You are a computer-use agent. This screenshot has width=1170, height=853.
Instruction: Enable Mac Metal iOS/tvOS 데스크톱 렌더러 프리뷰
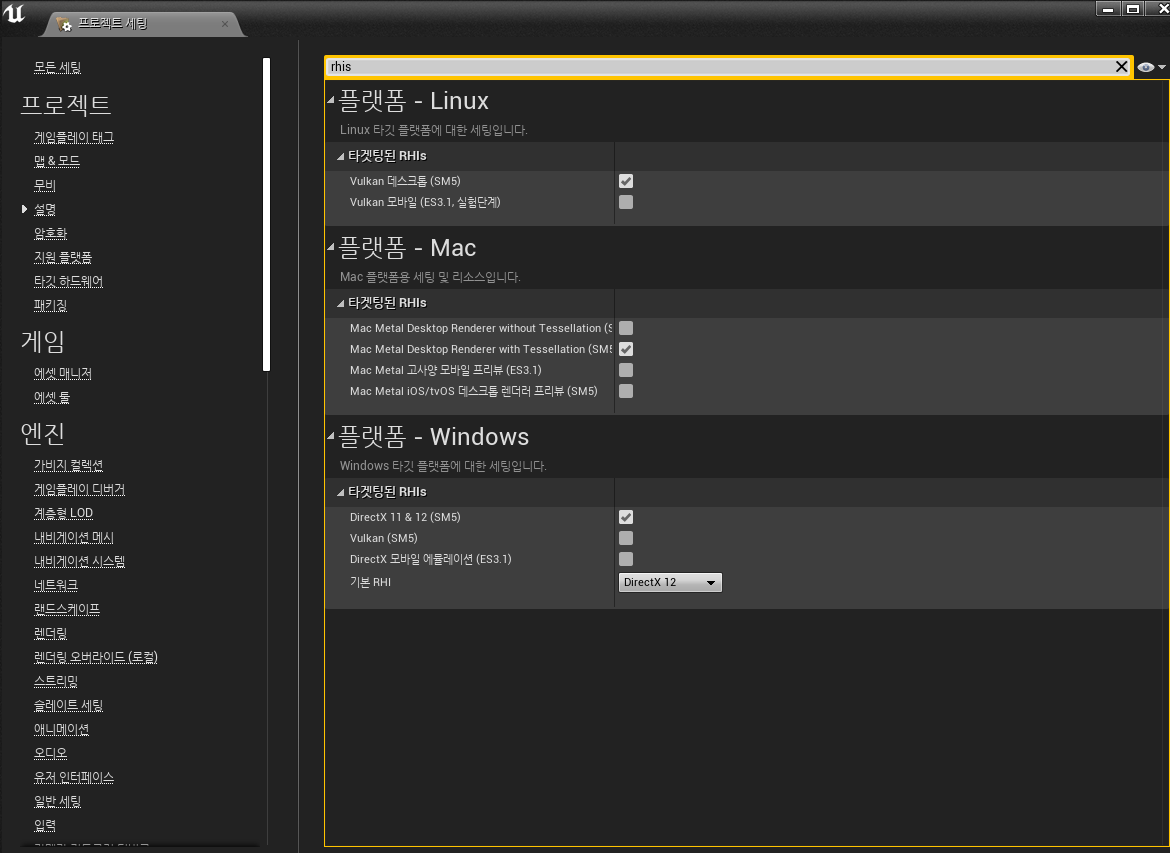(626, 391)
